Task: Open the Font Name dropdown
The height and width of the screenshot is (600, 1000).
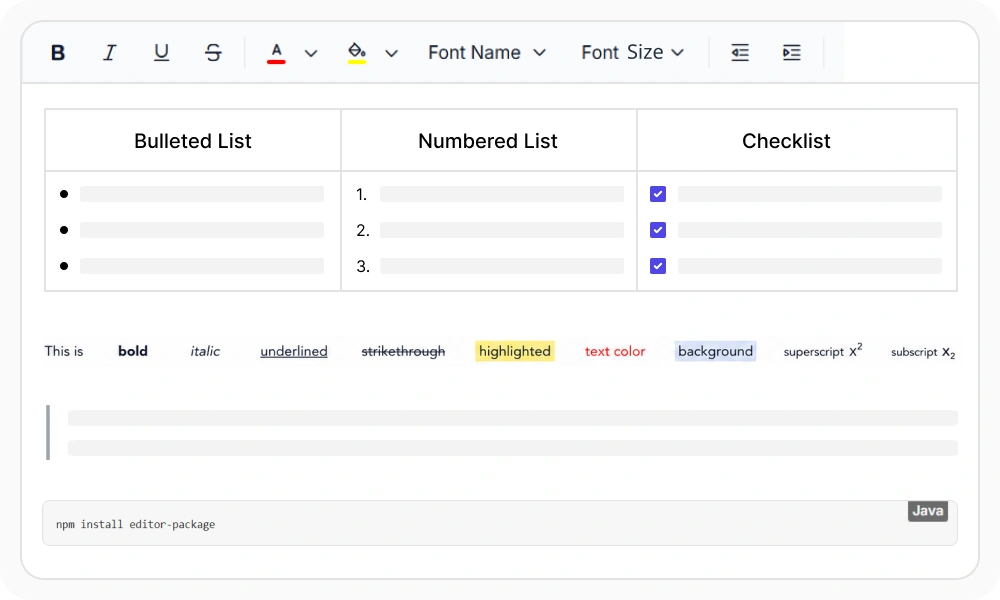Action: 487,52
